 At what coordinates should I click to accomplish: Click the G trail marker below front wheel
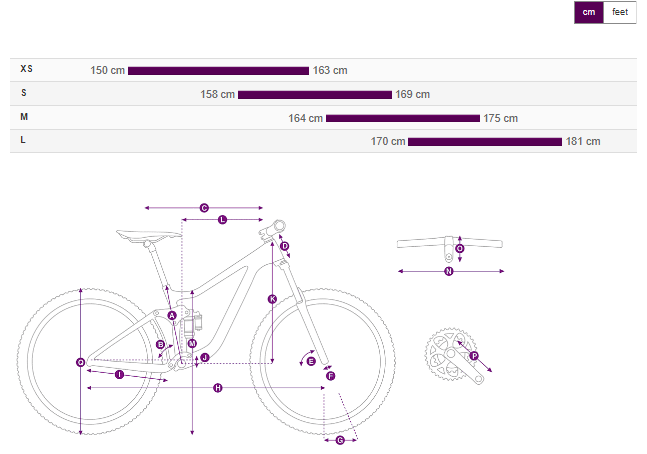[x=340, y=439]
